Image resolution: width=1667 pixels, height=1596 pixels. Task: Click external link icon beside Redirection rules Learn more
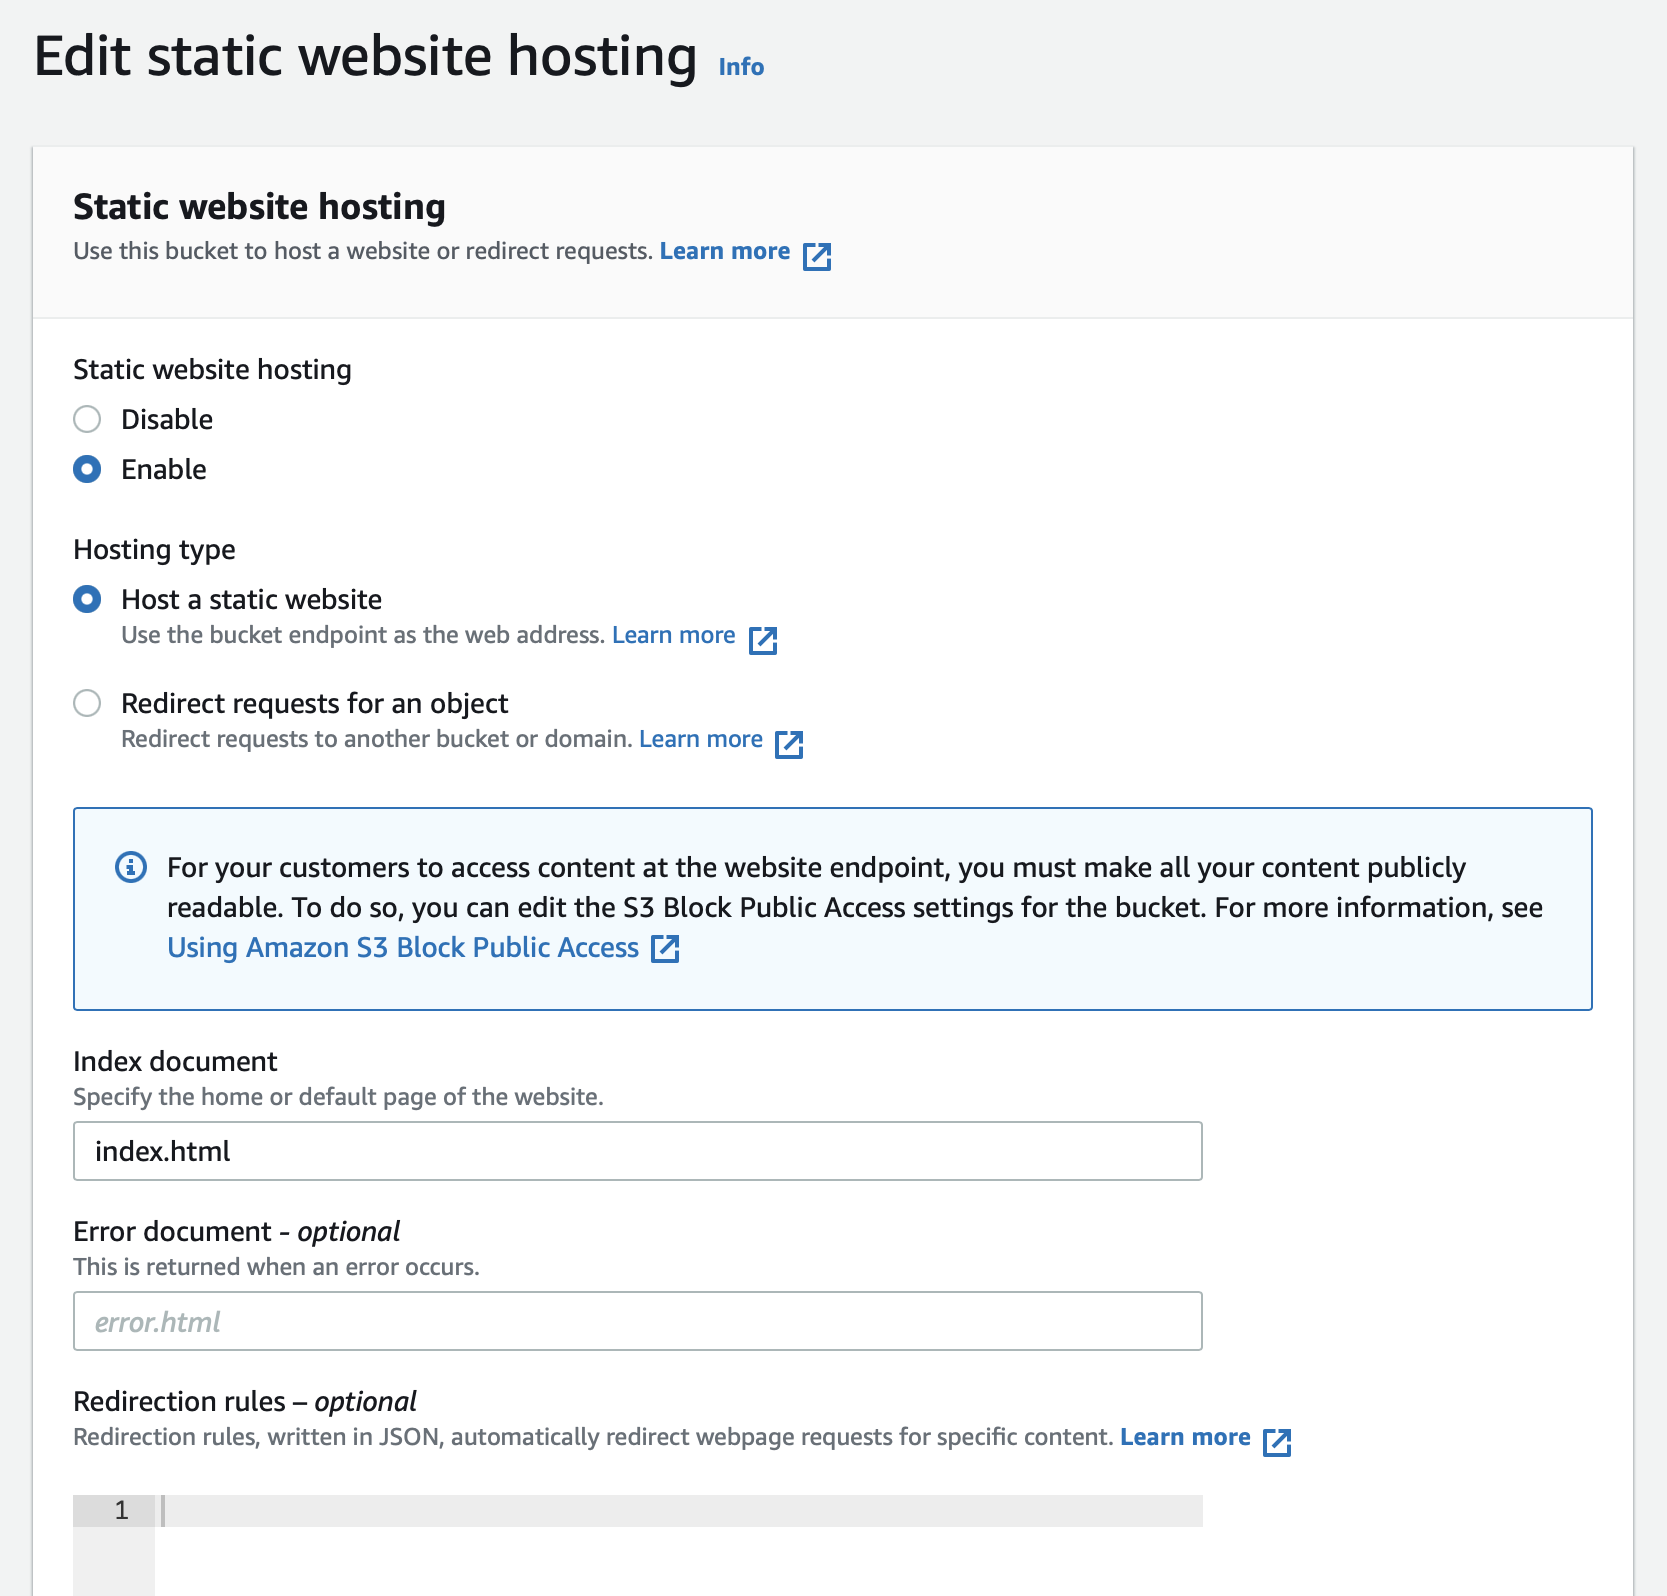coord(1277,1442)
